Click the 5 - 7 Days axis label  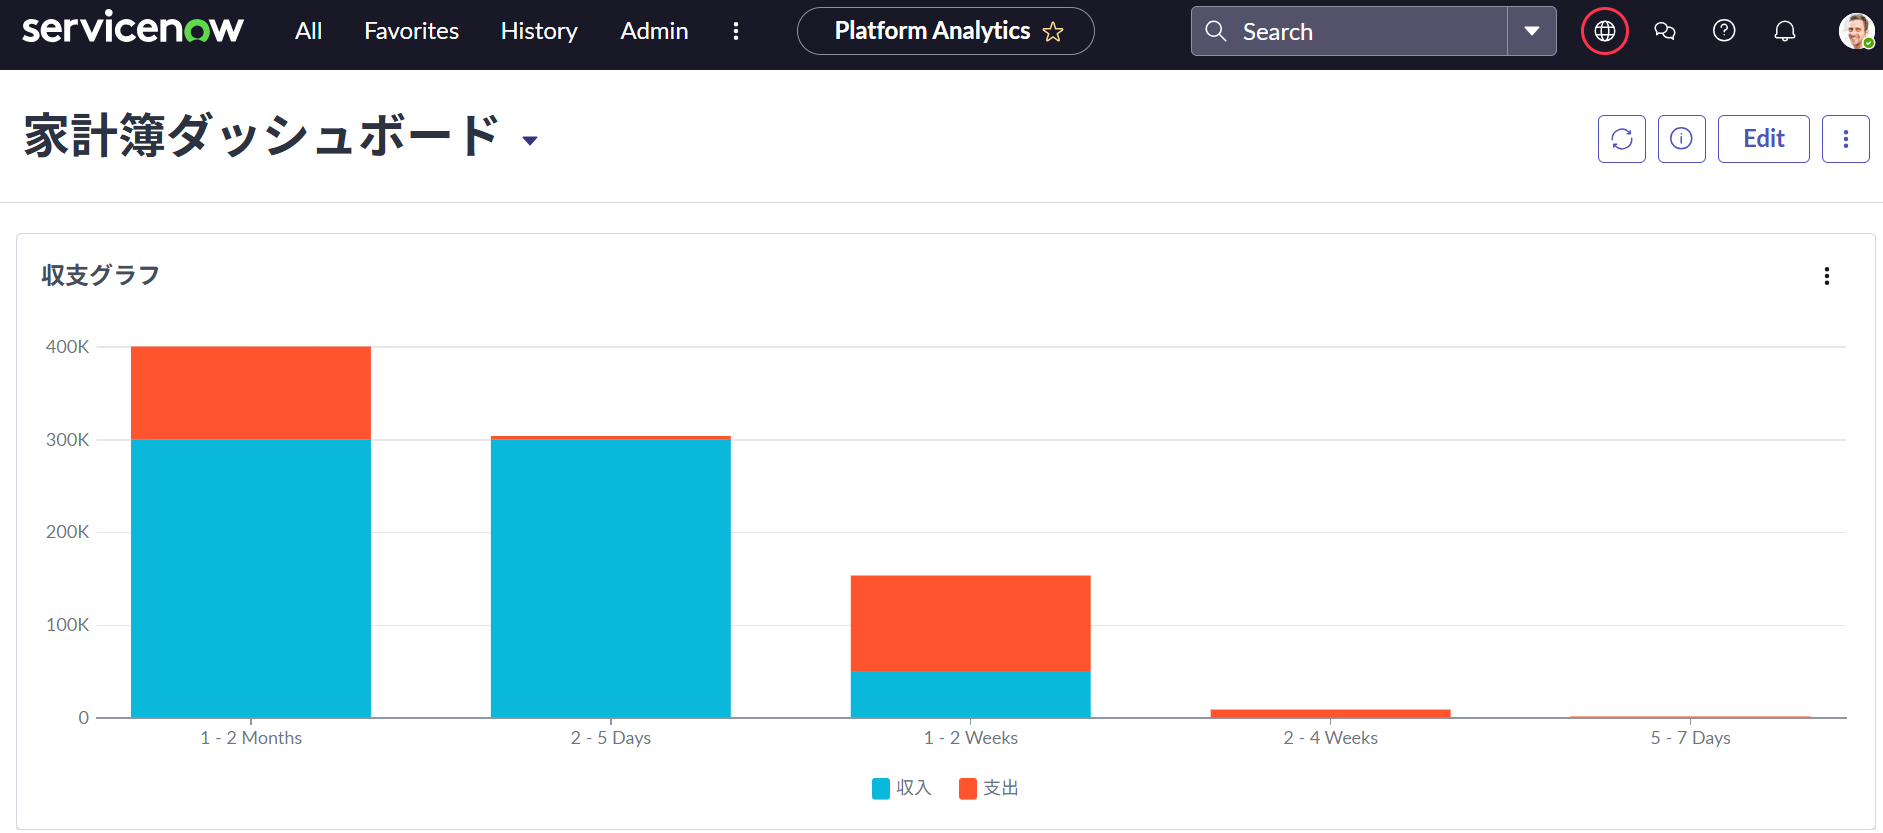click(x=1691, y=738)
